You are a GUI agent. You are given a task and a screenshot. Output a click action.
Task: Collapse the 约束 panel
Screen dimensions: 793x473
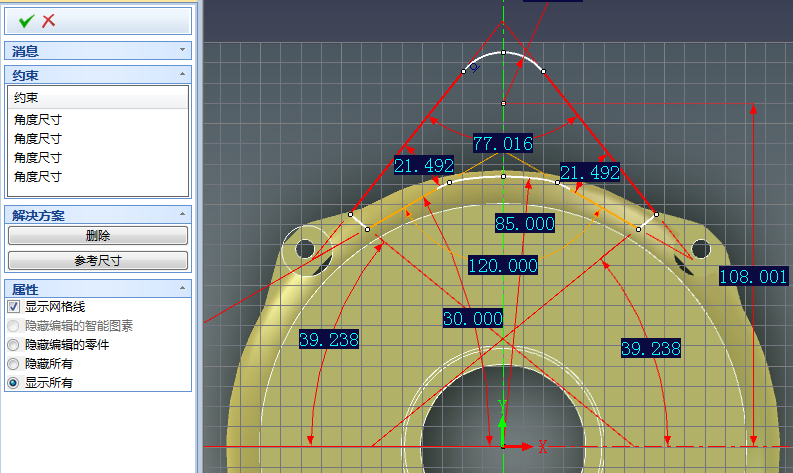coord(182,74)
